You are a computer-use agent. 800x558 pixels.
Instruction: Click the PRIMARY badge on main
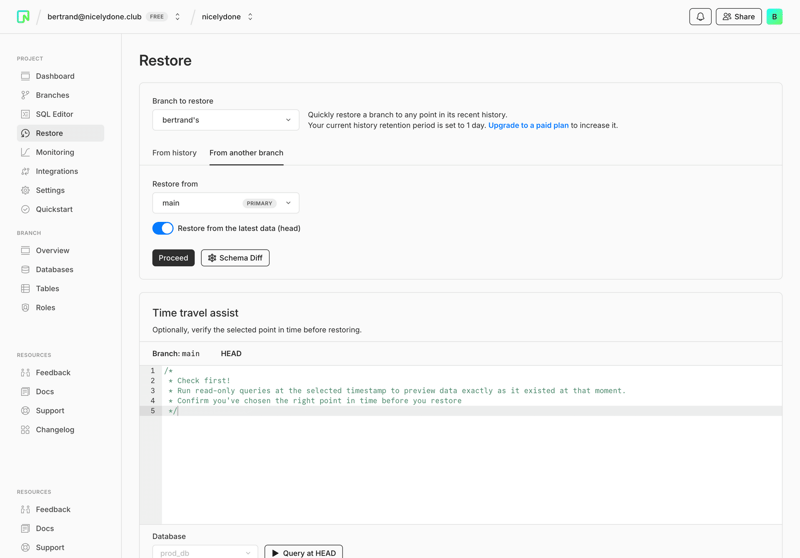point(259,203)
